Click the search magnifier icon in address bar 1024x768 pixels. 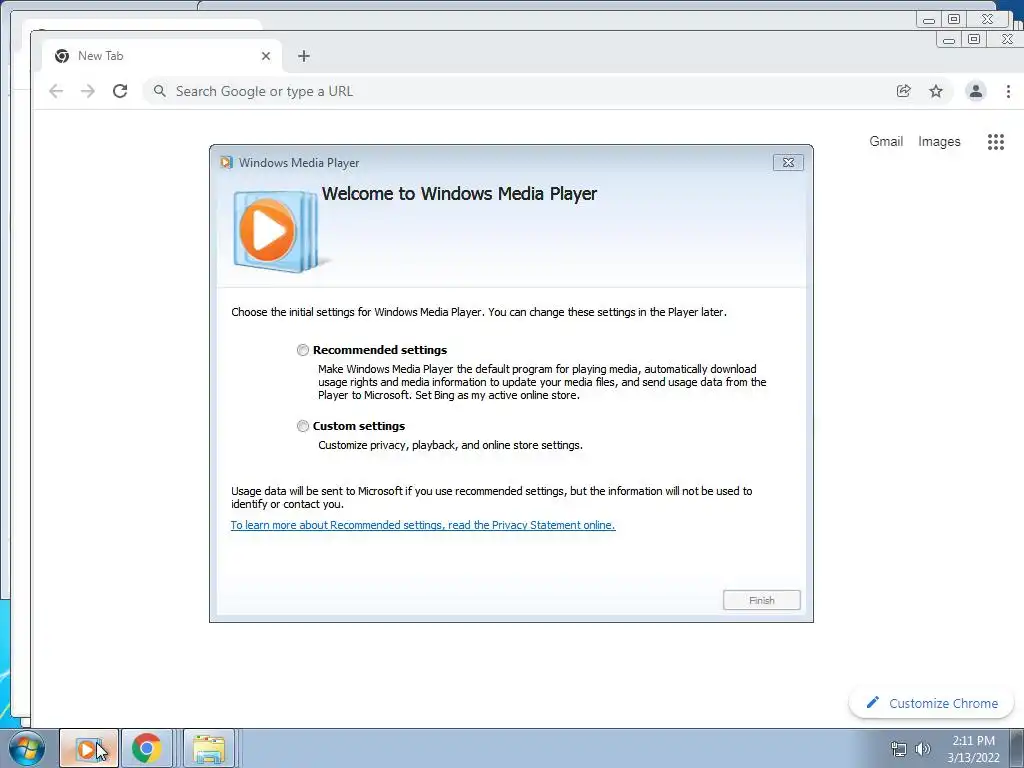pos(159,91)
